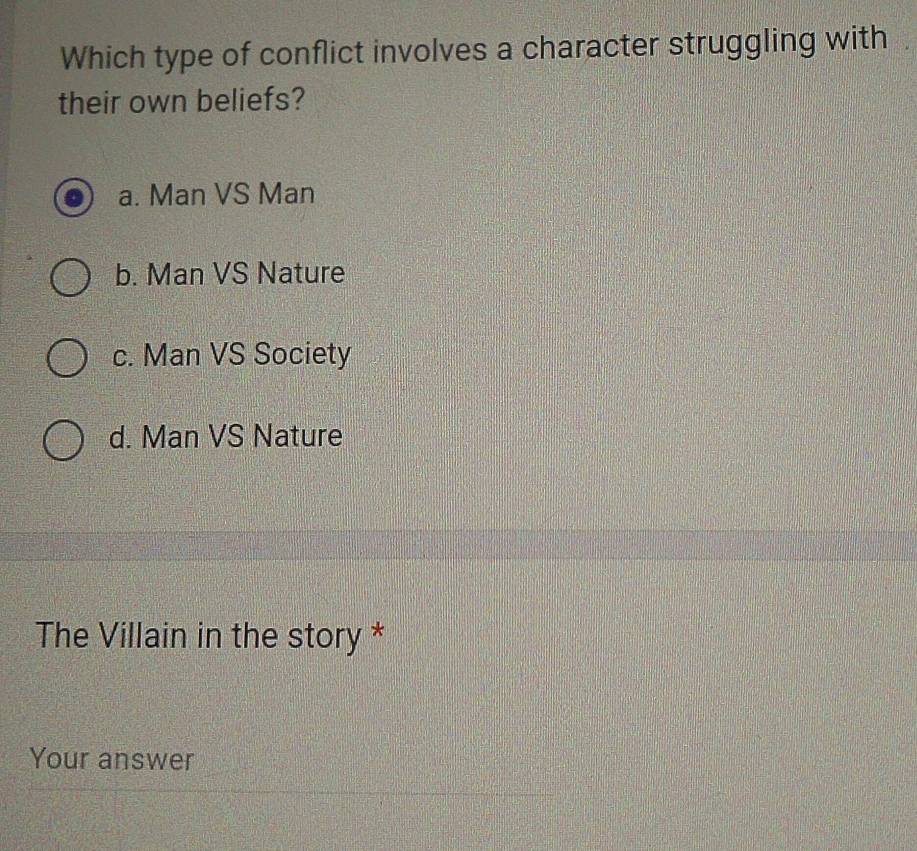Click 'The Villain in the story' question title
The width and height of the screenshot is (917, 851).
coord(197,637)
